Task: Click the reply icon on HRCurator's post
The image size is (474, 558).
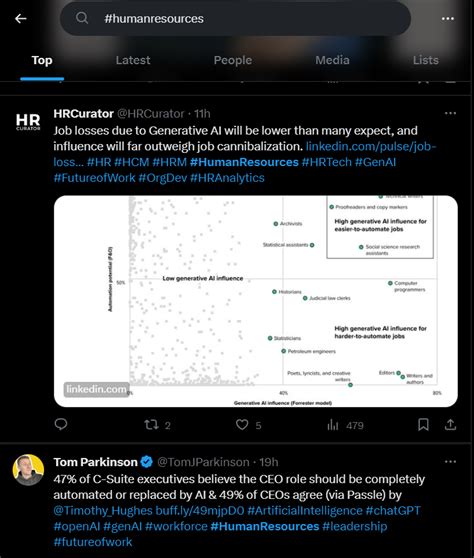Action: point(61,424)
